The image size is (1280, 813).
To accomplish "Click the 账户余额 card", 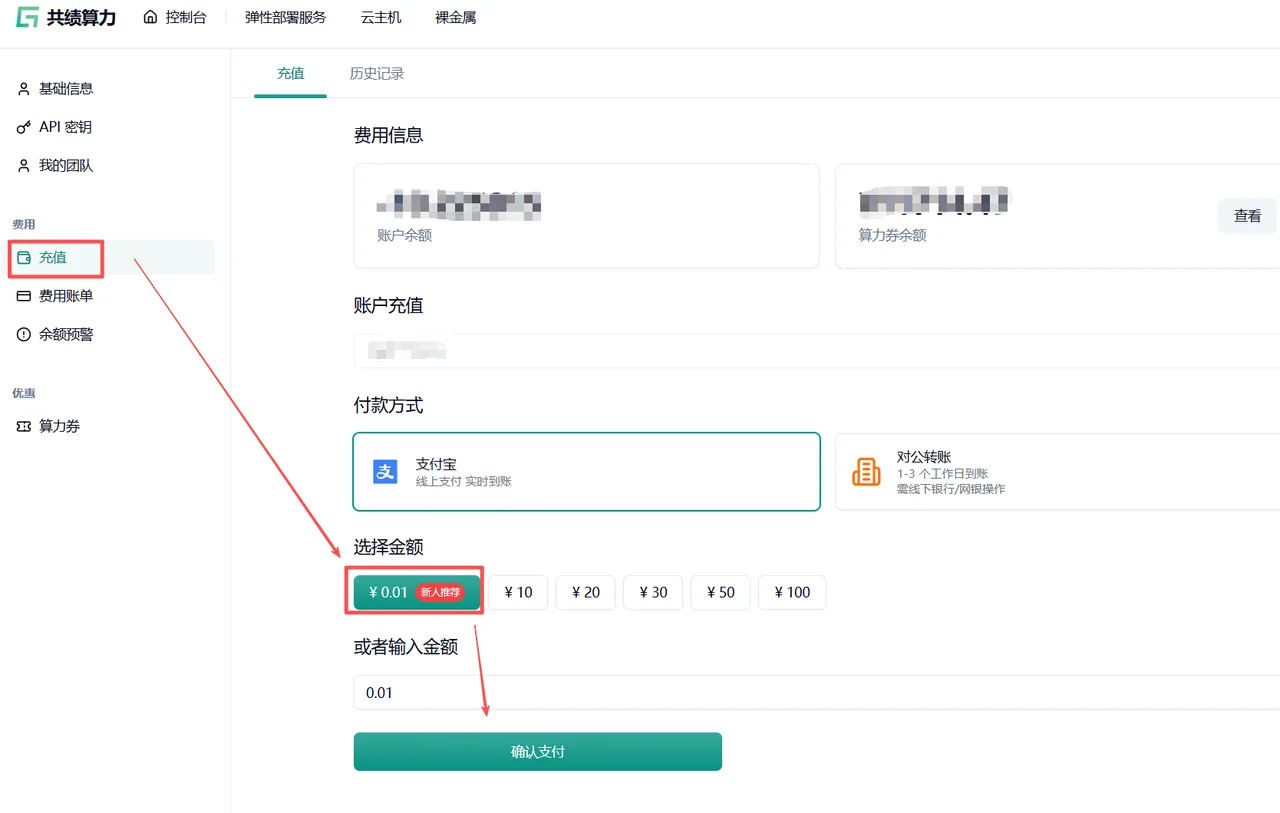I will (x=587, y=216).
